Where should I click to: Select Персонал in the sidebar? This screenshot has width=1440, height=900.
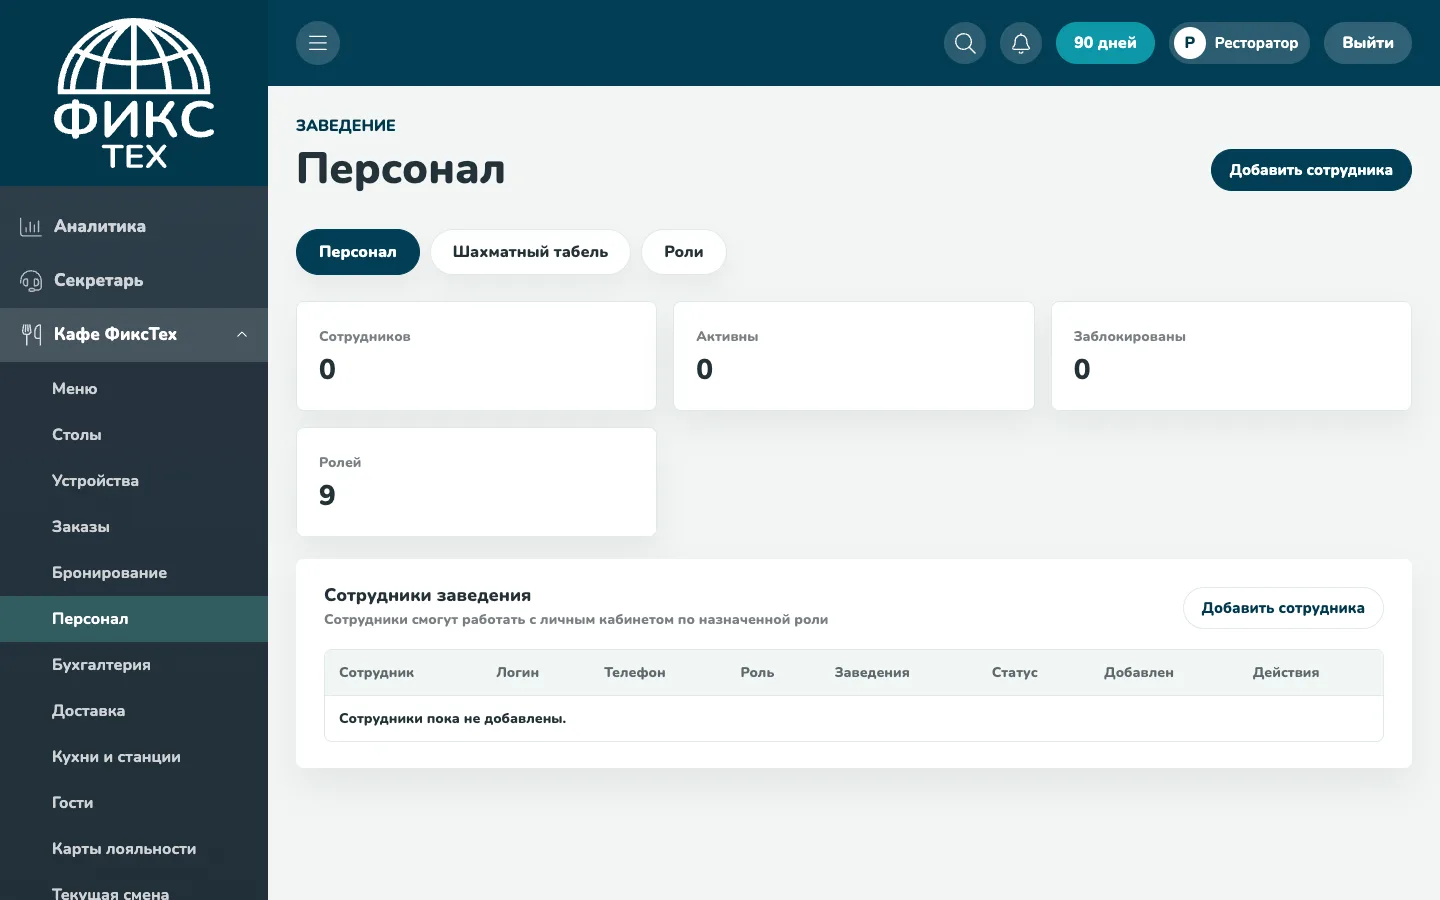[134, 619]
